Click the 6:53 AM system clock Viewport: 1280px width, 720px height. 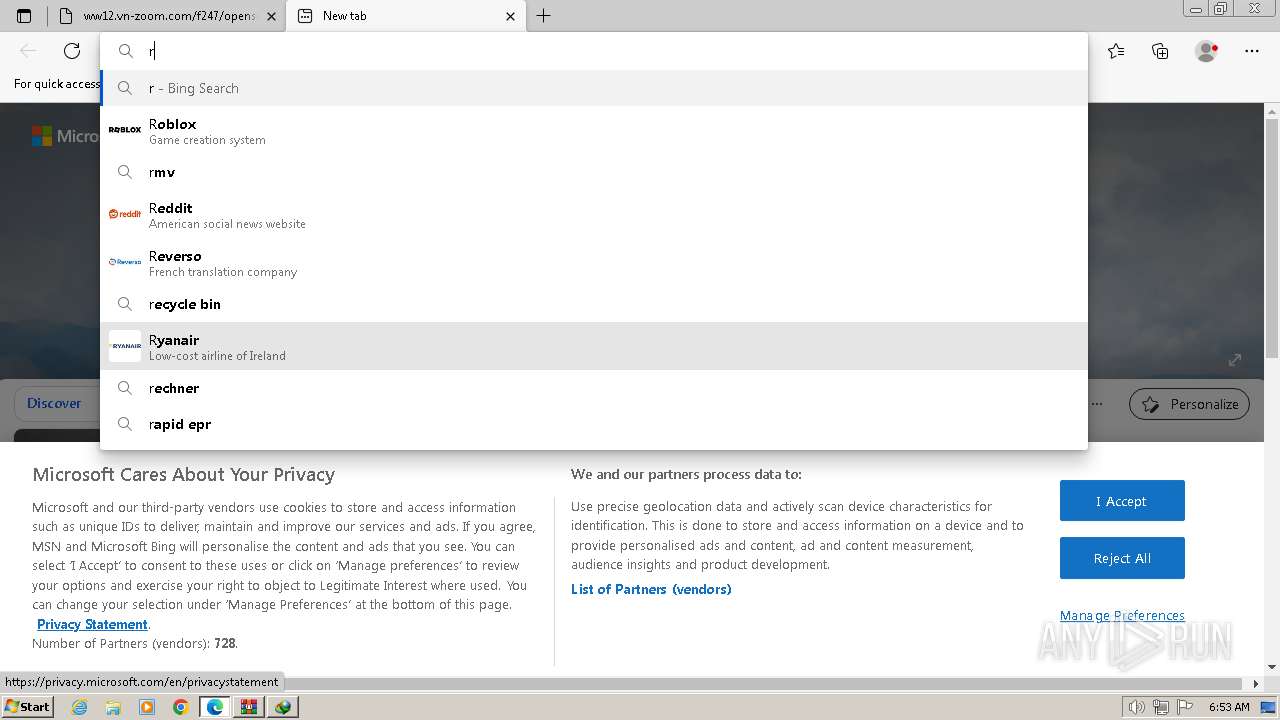(1229, 707)
